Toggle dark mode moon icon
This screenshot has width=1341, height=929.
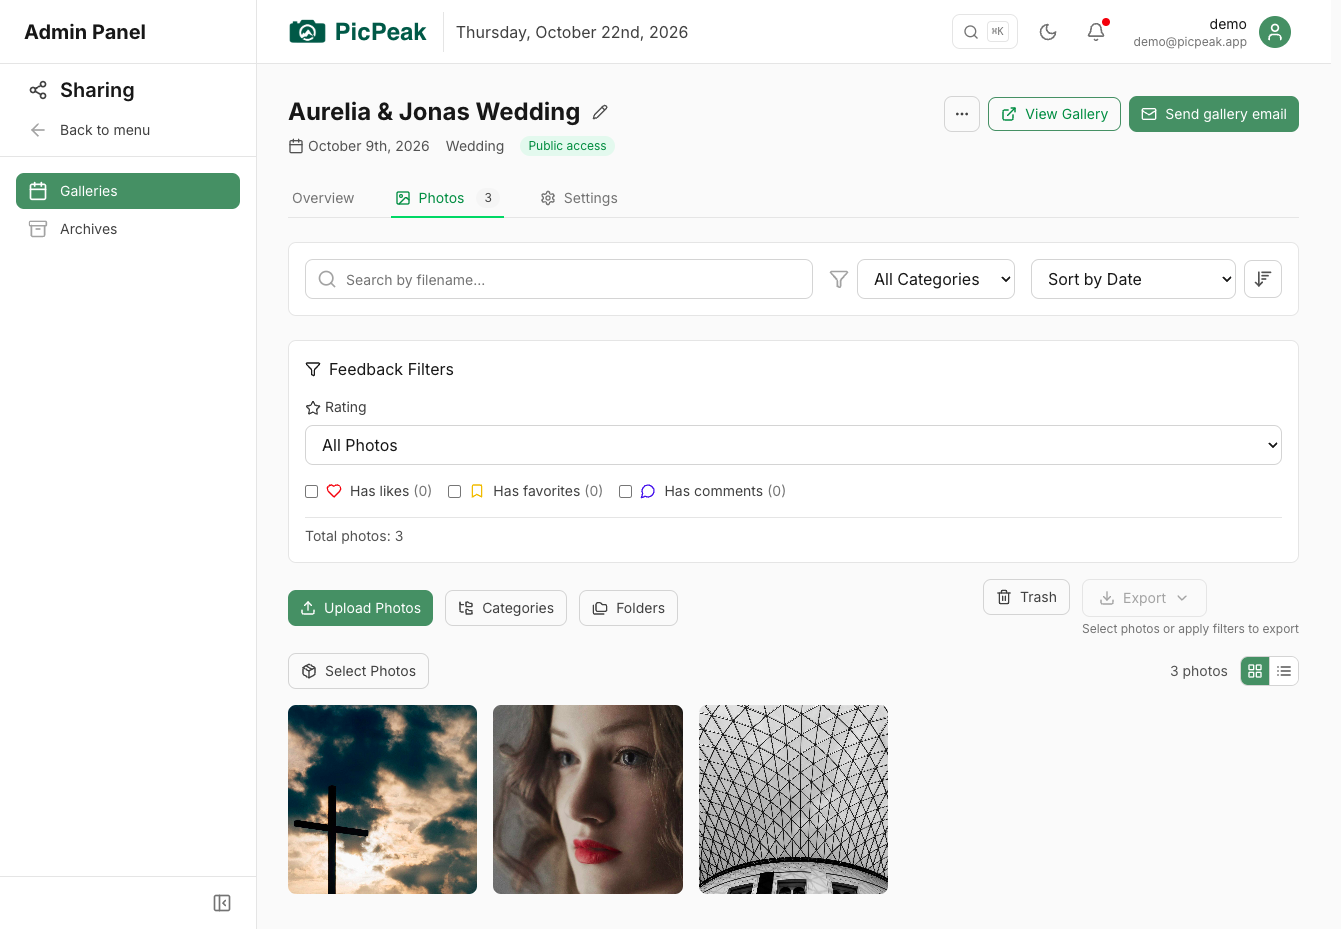click(x=1048, y=32)
